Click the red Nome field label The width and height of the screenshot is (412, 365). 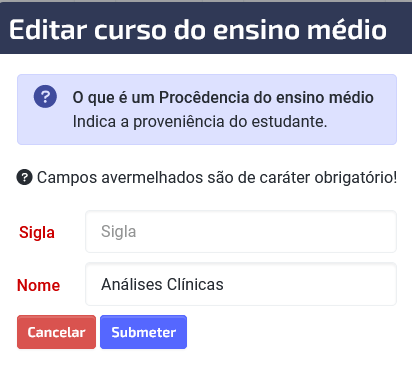(38, 285)
